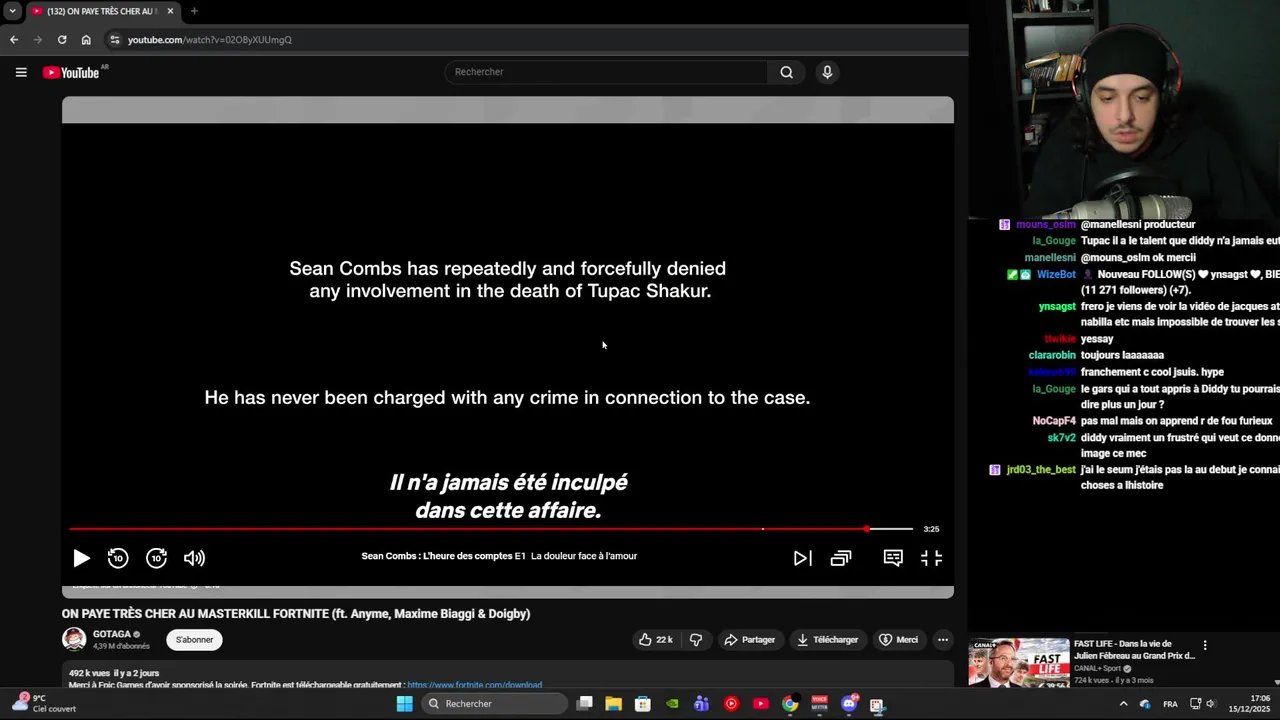The image size is (1280, 720).
Task: Open the GOTAGA channel name link
Action: pyautogui.click(x=112, y=634)
